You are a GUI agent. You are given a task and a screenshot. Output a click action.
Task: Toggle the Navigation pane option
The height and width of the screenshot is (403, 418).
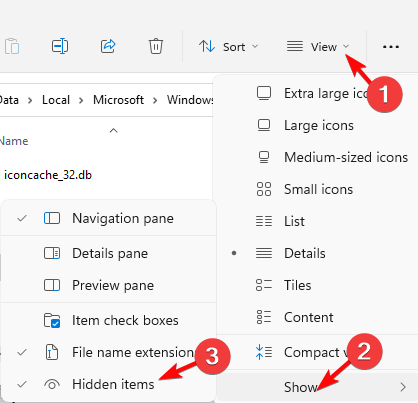pyautogui.click(x=109, y=218)
